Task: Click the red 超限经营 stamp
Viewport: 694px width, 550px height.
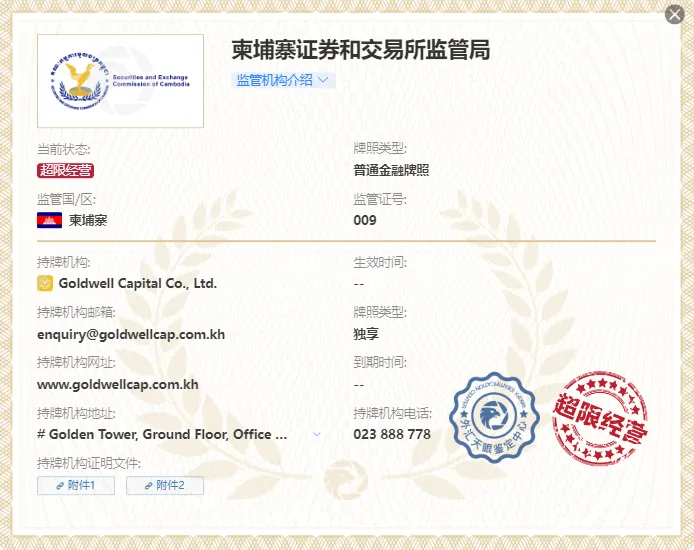Action: [x=600, y=418]
